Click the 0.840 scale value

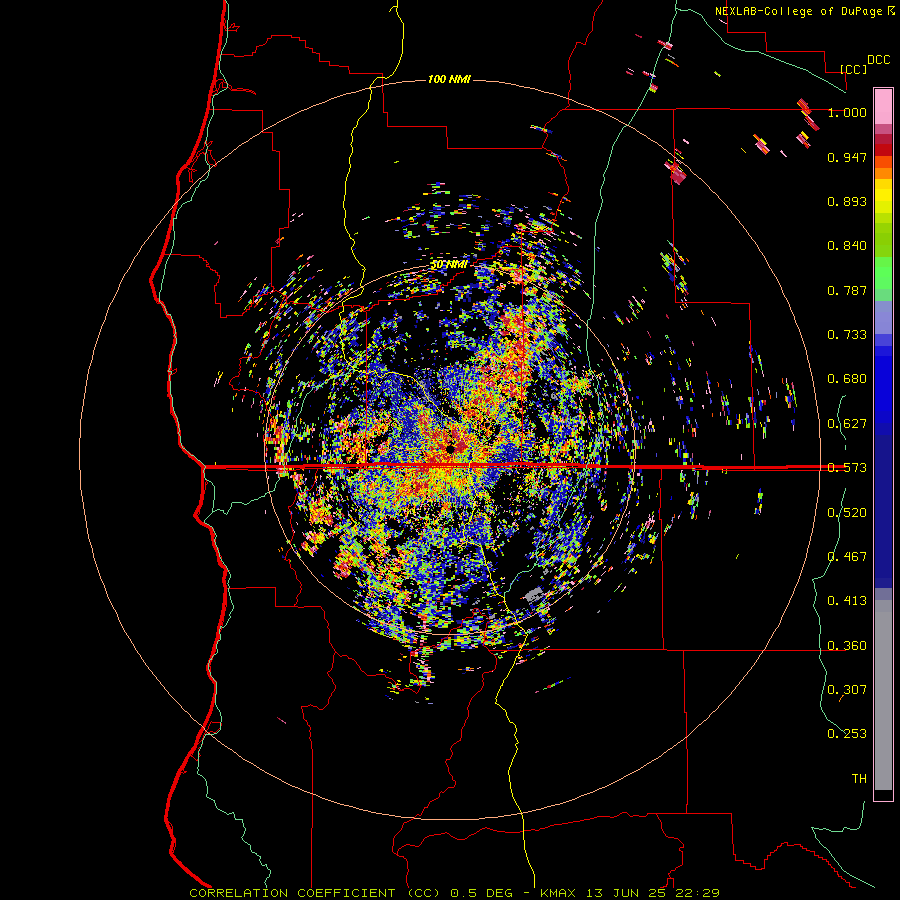click(847, 246)
